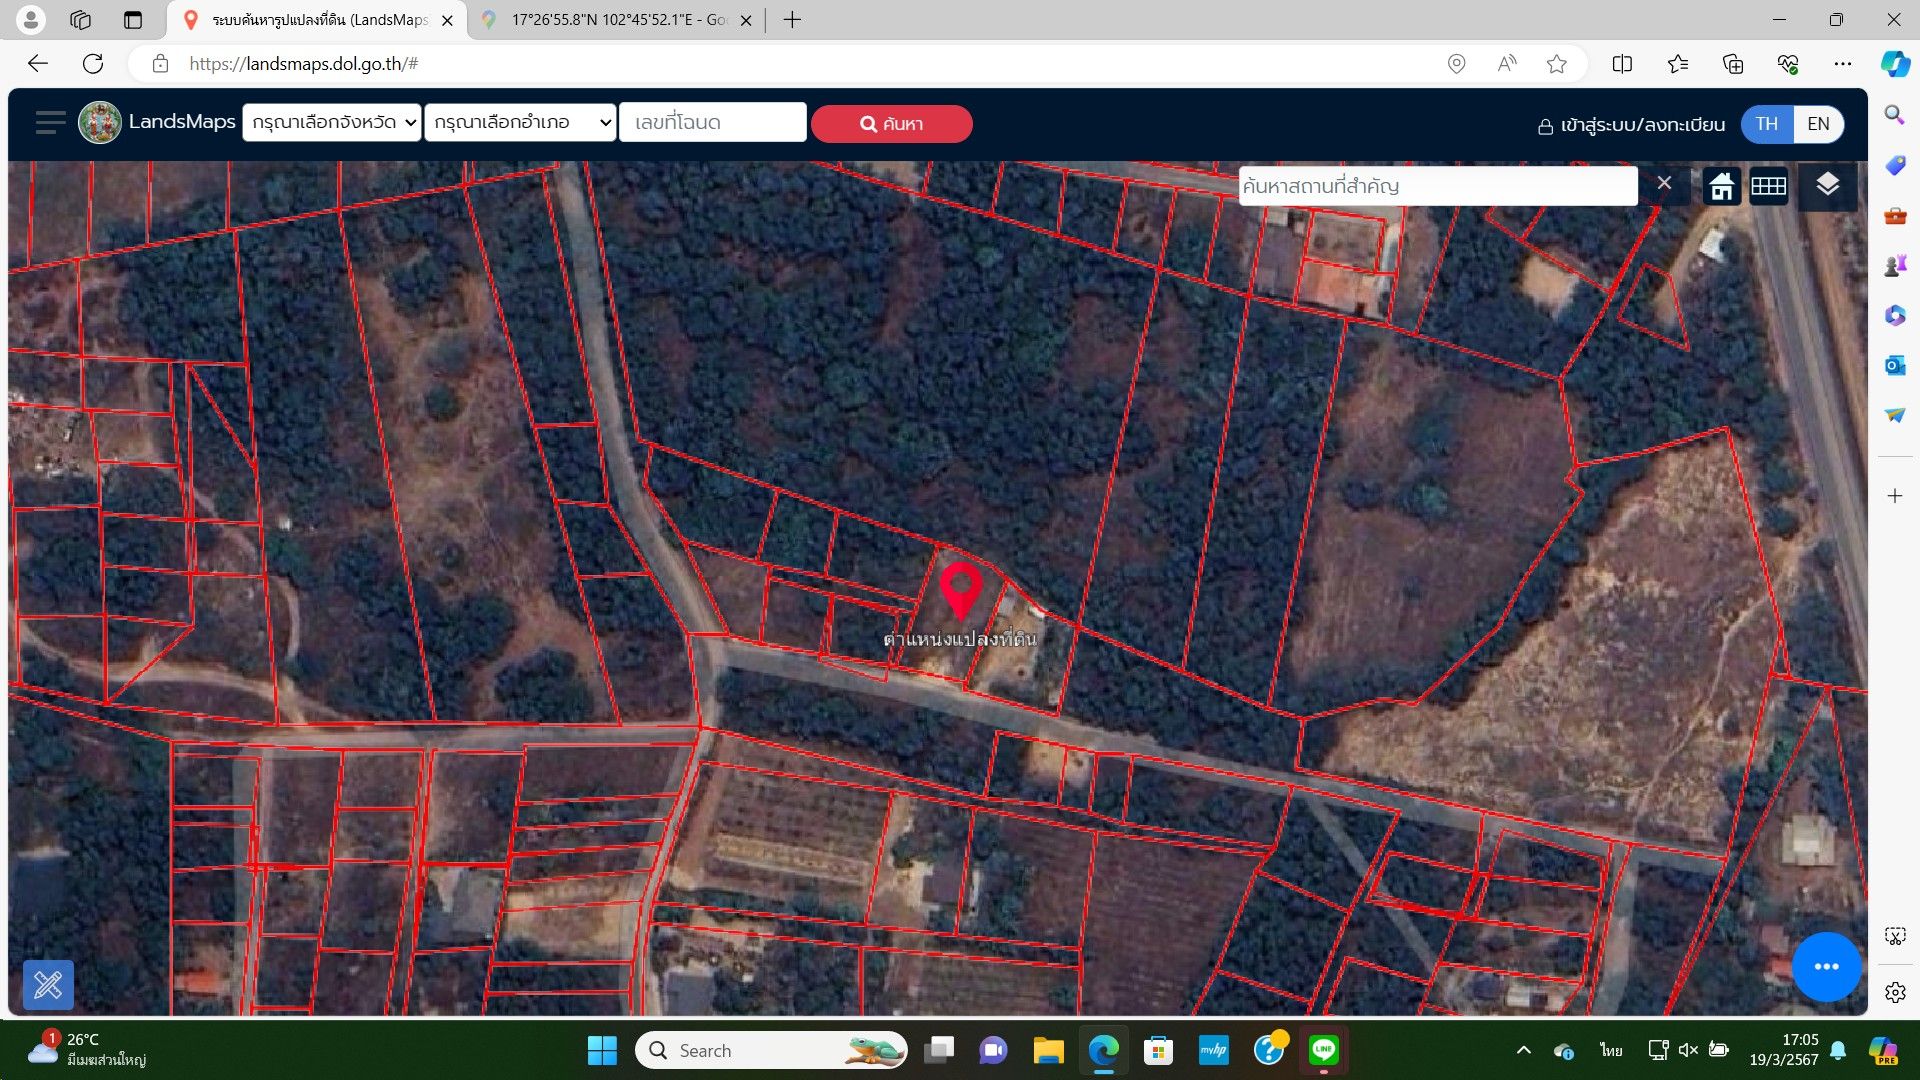The height and width of the screenshot is (1080, 1920).
Task: Open the Windows Start menu
Action: 602,1050
